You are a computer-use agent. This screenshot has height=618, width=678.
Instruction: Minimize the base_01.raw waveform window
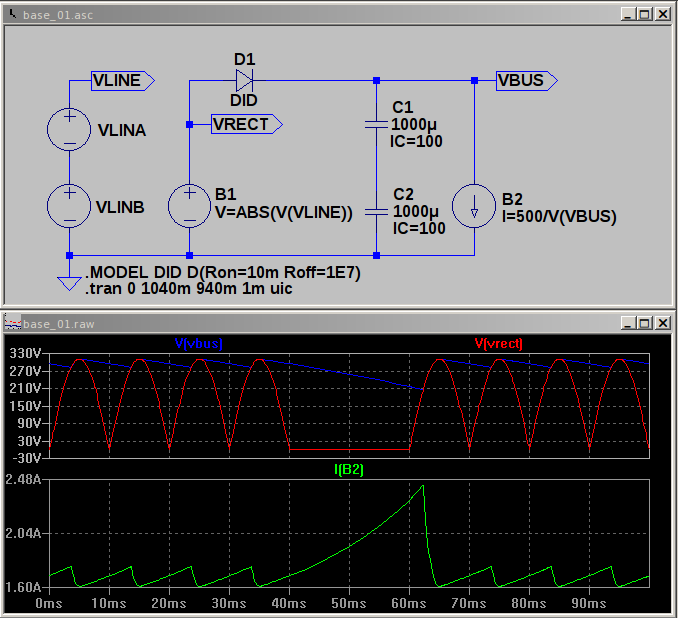(x=628, y=323)
